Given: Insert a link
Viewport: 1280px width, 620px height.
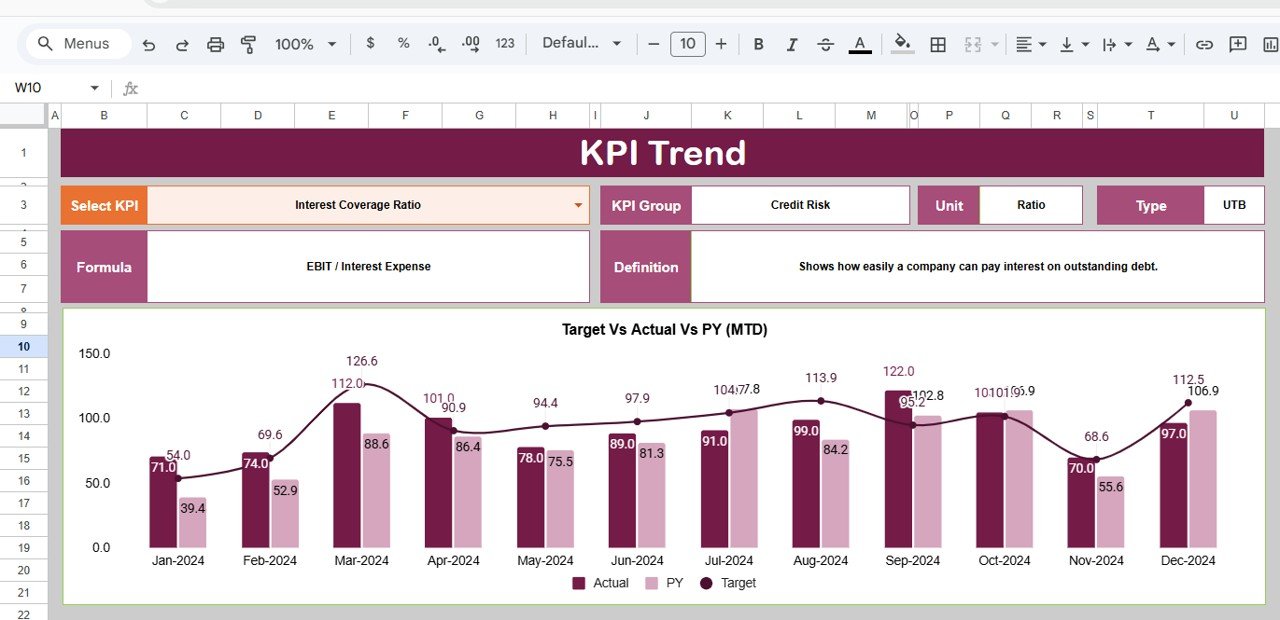Looking at the screenshot, I should point(1204,44).
